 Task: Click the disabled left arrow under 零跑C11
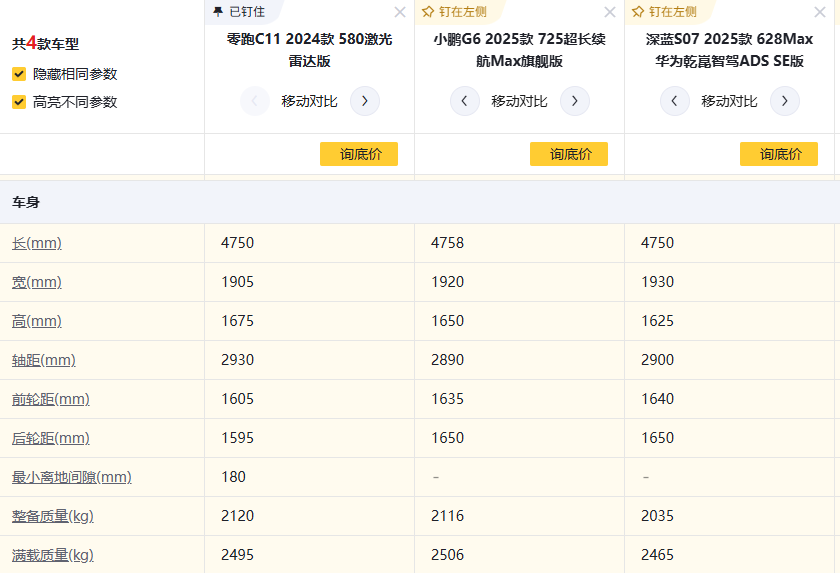coord(254,101)
